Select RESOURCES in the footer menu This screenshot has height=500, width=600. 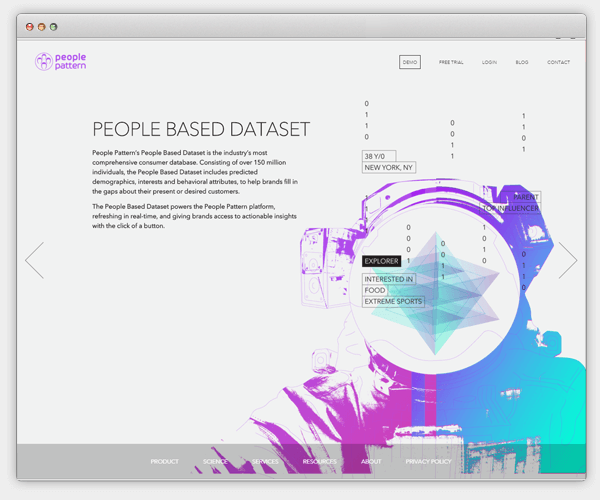tap(320, 461)
